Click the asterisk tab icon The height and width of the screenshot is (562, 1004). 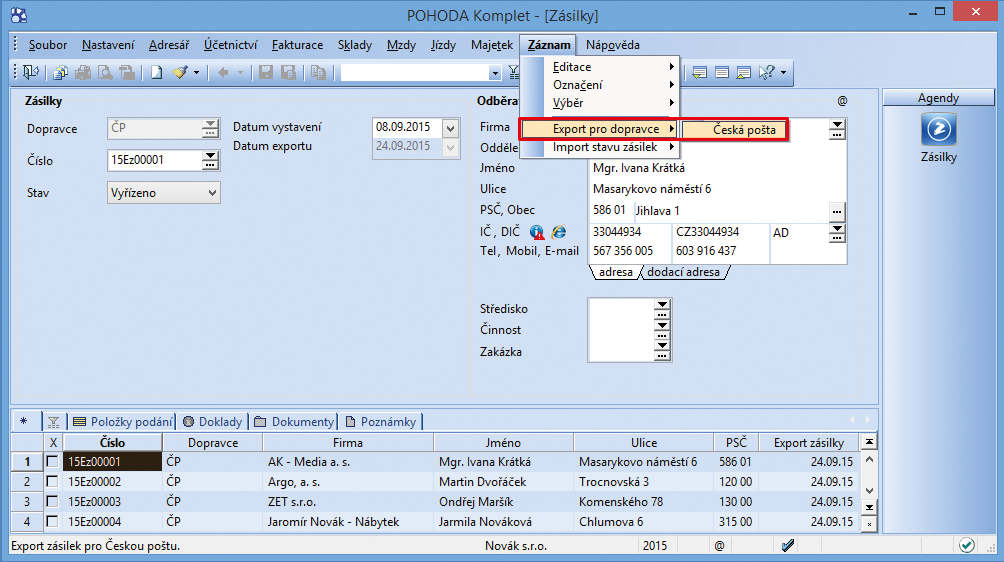pyautogui.click(x=24, y=421)
